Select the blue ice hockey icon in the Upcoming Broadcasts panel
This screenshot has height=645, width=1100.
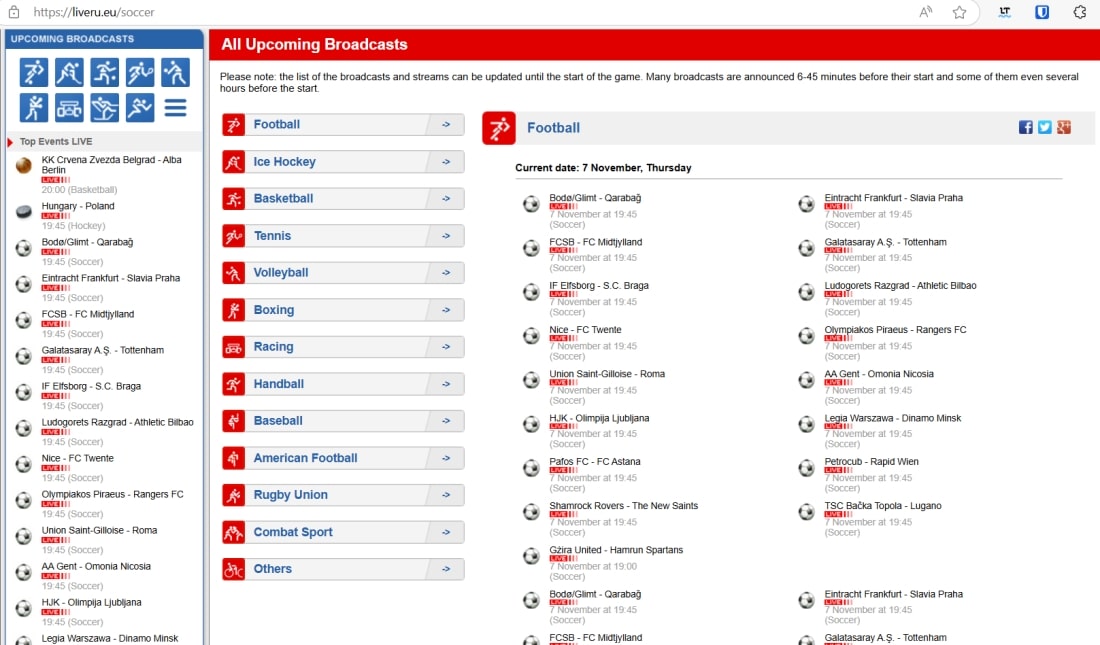tap(69, 72)
